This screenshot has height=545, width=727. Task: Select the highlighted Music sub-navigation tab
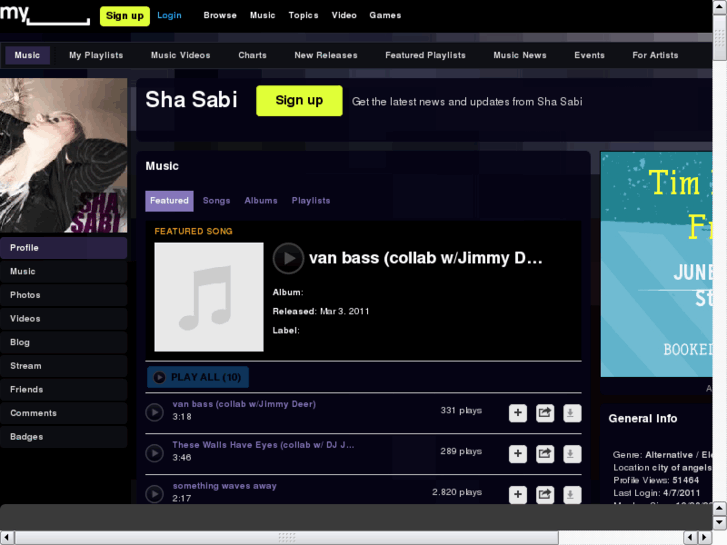click(x=27, y=55)
